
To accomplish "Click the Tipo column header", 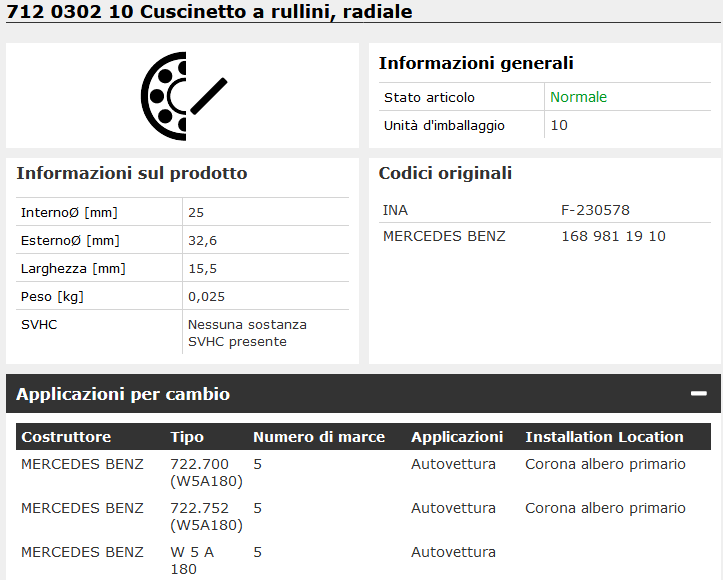I will (187, 437).
